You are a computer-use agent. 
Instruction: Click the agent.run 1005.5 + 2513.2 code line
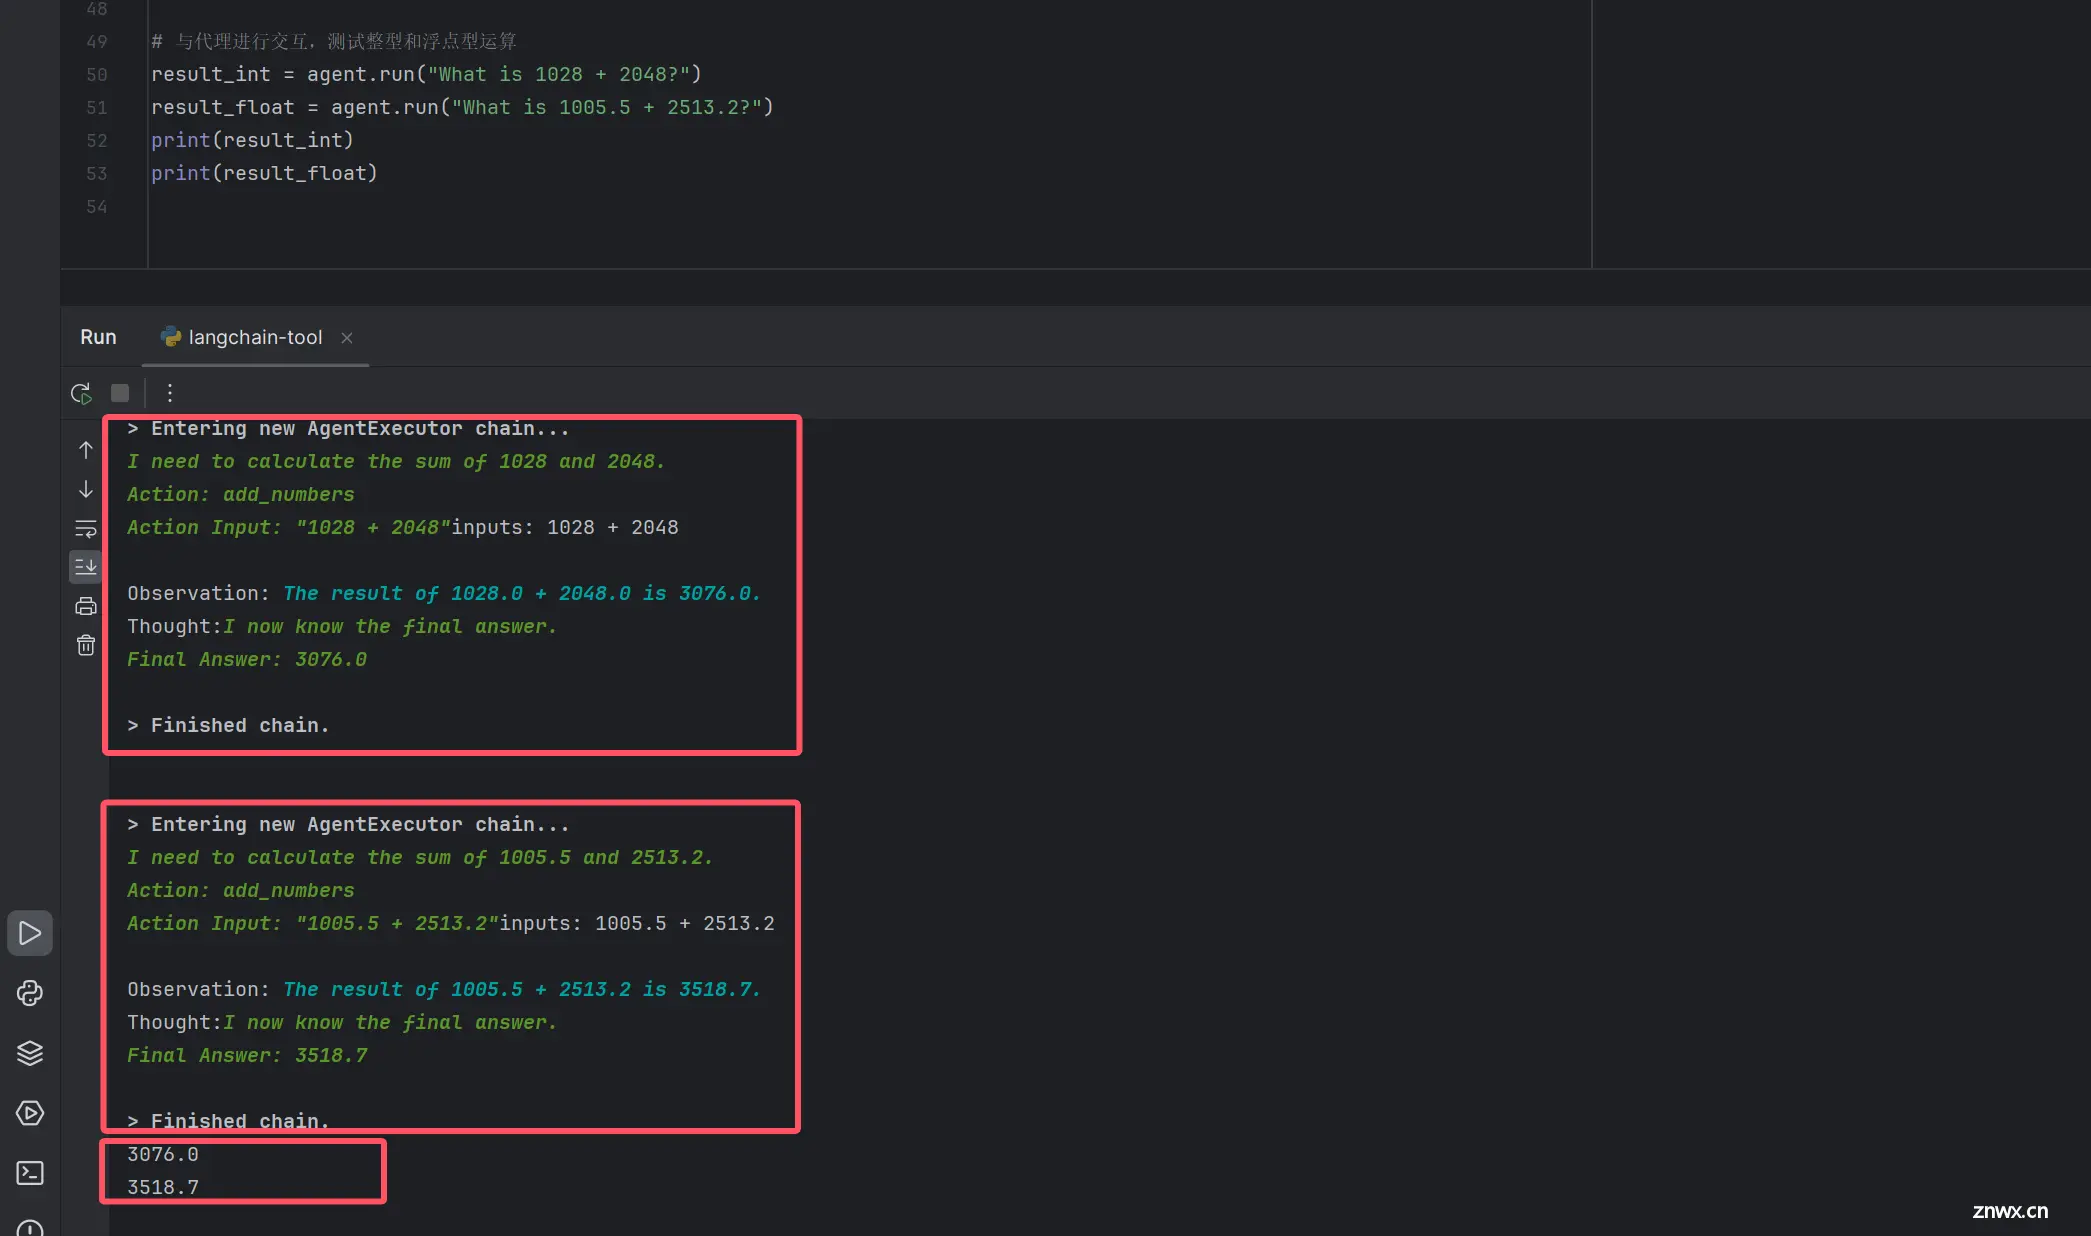point(463,107)
